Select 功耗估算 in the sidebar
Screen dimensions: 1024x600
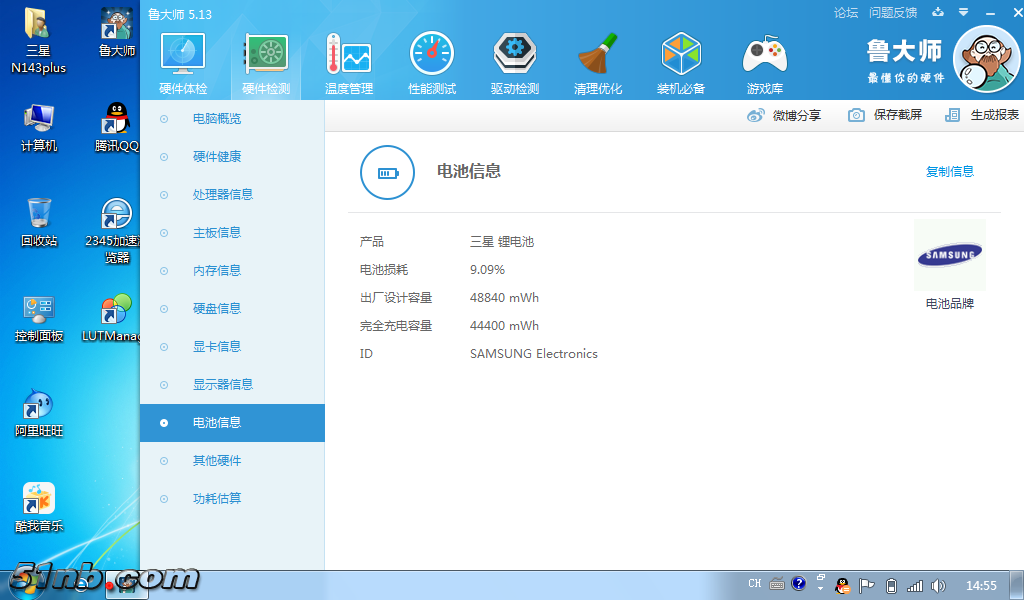click(x=216, y=499)
